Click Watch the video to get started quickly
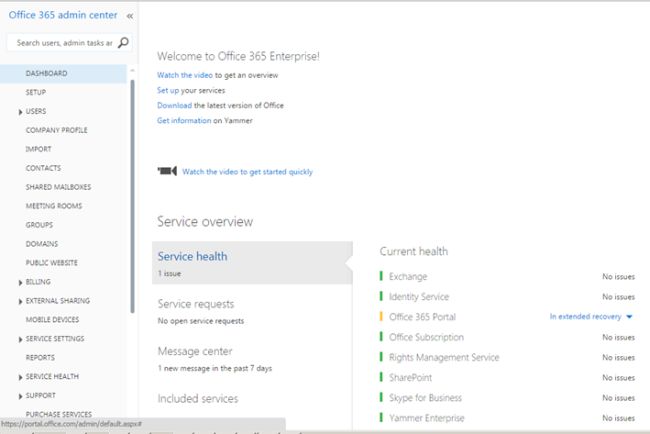The width and height of the screenshot is (650, 434). click(247, 172)
